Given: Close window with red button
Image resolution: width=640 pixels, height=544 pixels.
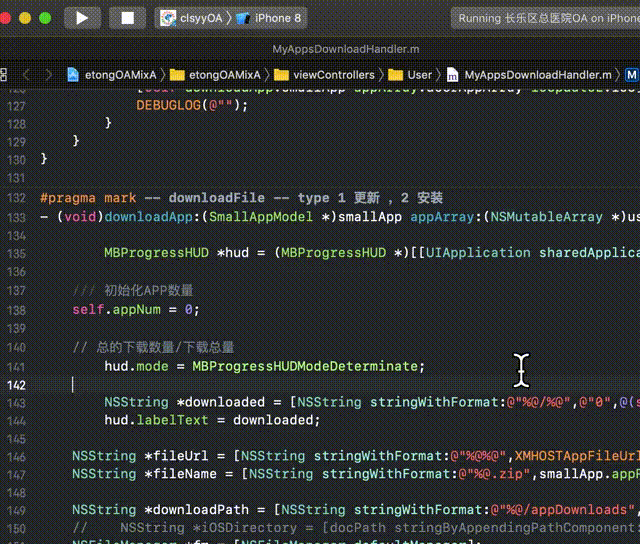Looking at the screenshot, I should 5,18.
